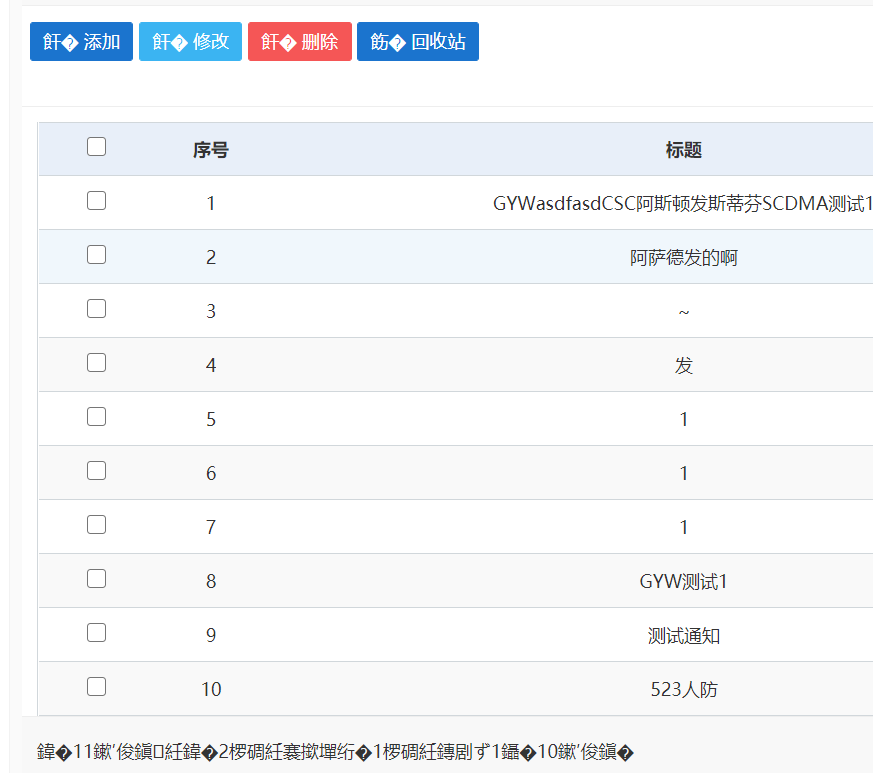Tick the checkbox in row 5

click(x=96, y=417)
